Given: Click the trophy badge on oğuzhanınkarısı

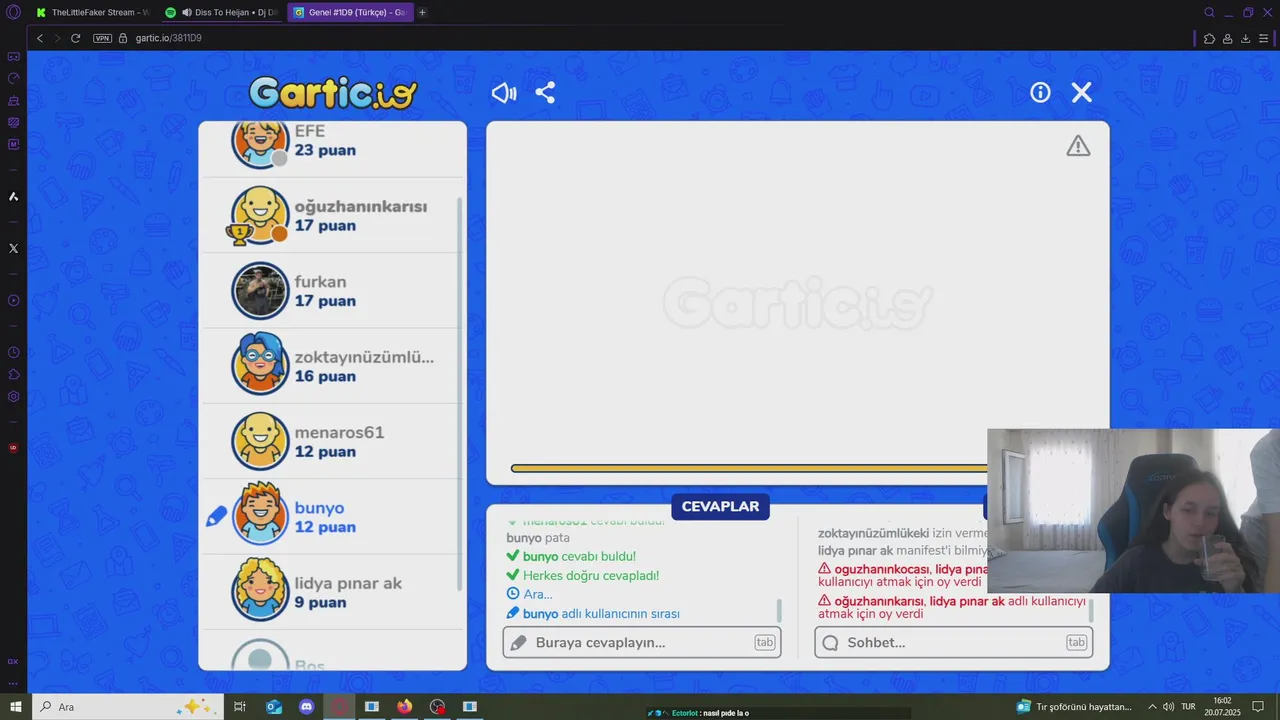Looking at the screenshot, I should tap(238, 235).
